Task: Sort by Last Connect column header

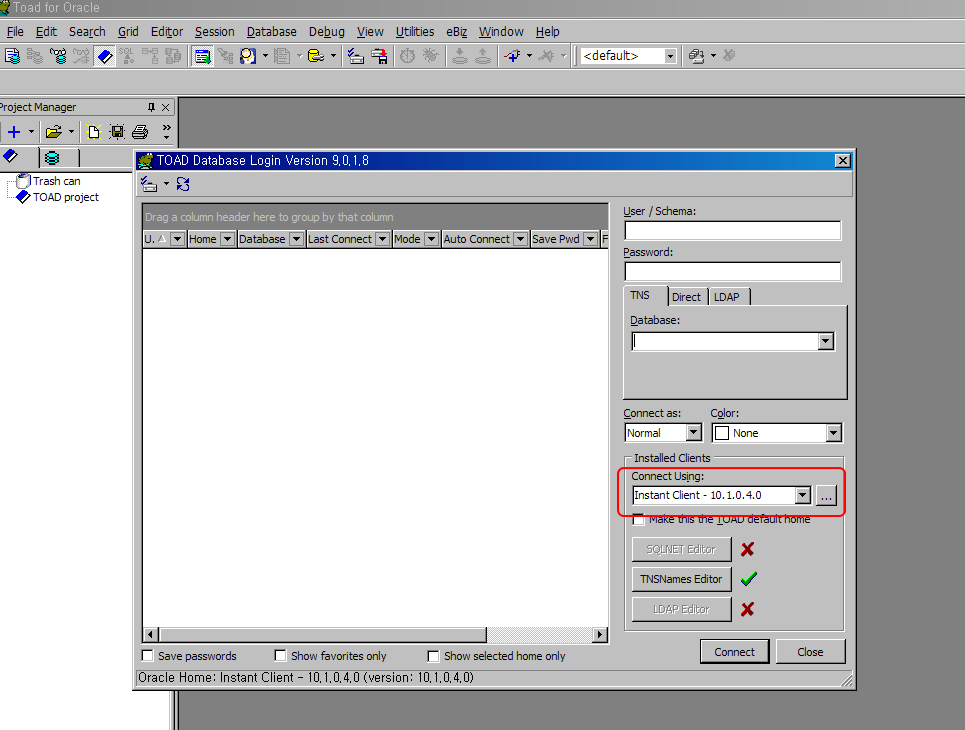Action: pos(340,239)
